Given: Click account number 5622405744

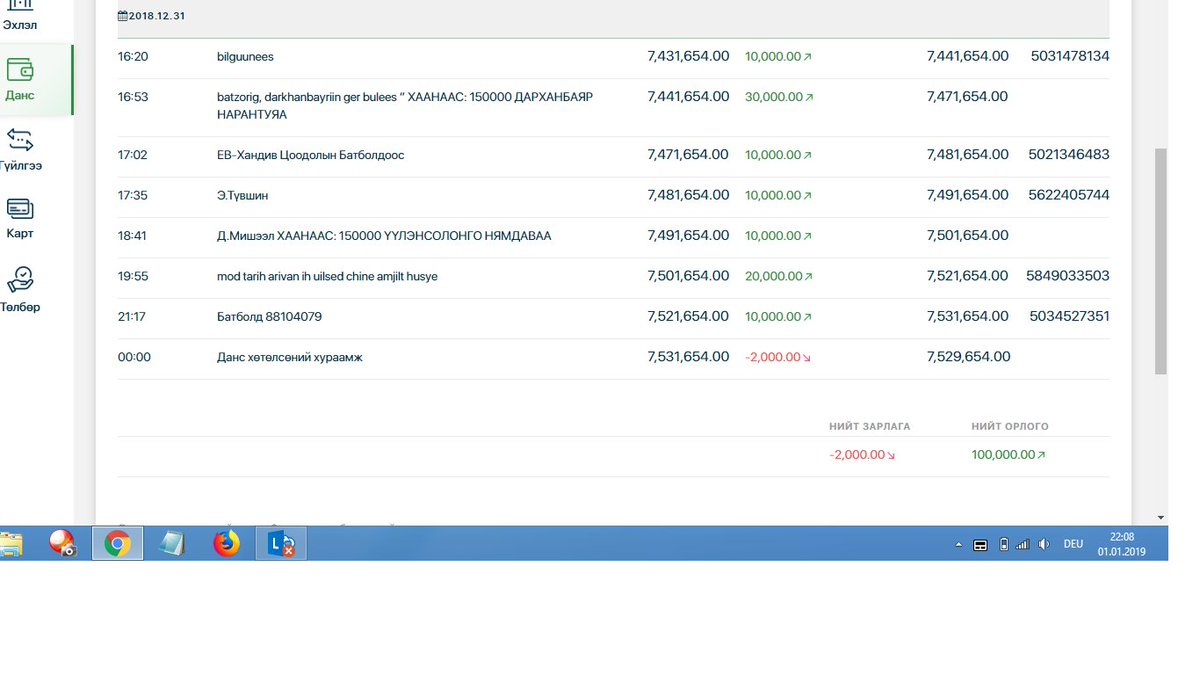Looking at the screenshot, I should point(1069,196).
